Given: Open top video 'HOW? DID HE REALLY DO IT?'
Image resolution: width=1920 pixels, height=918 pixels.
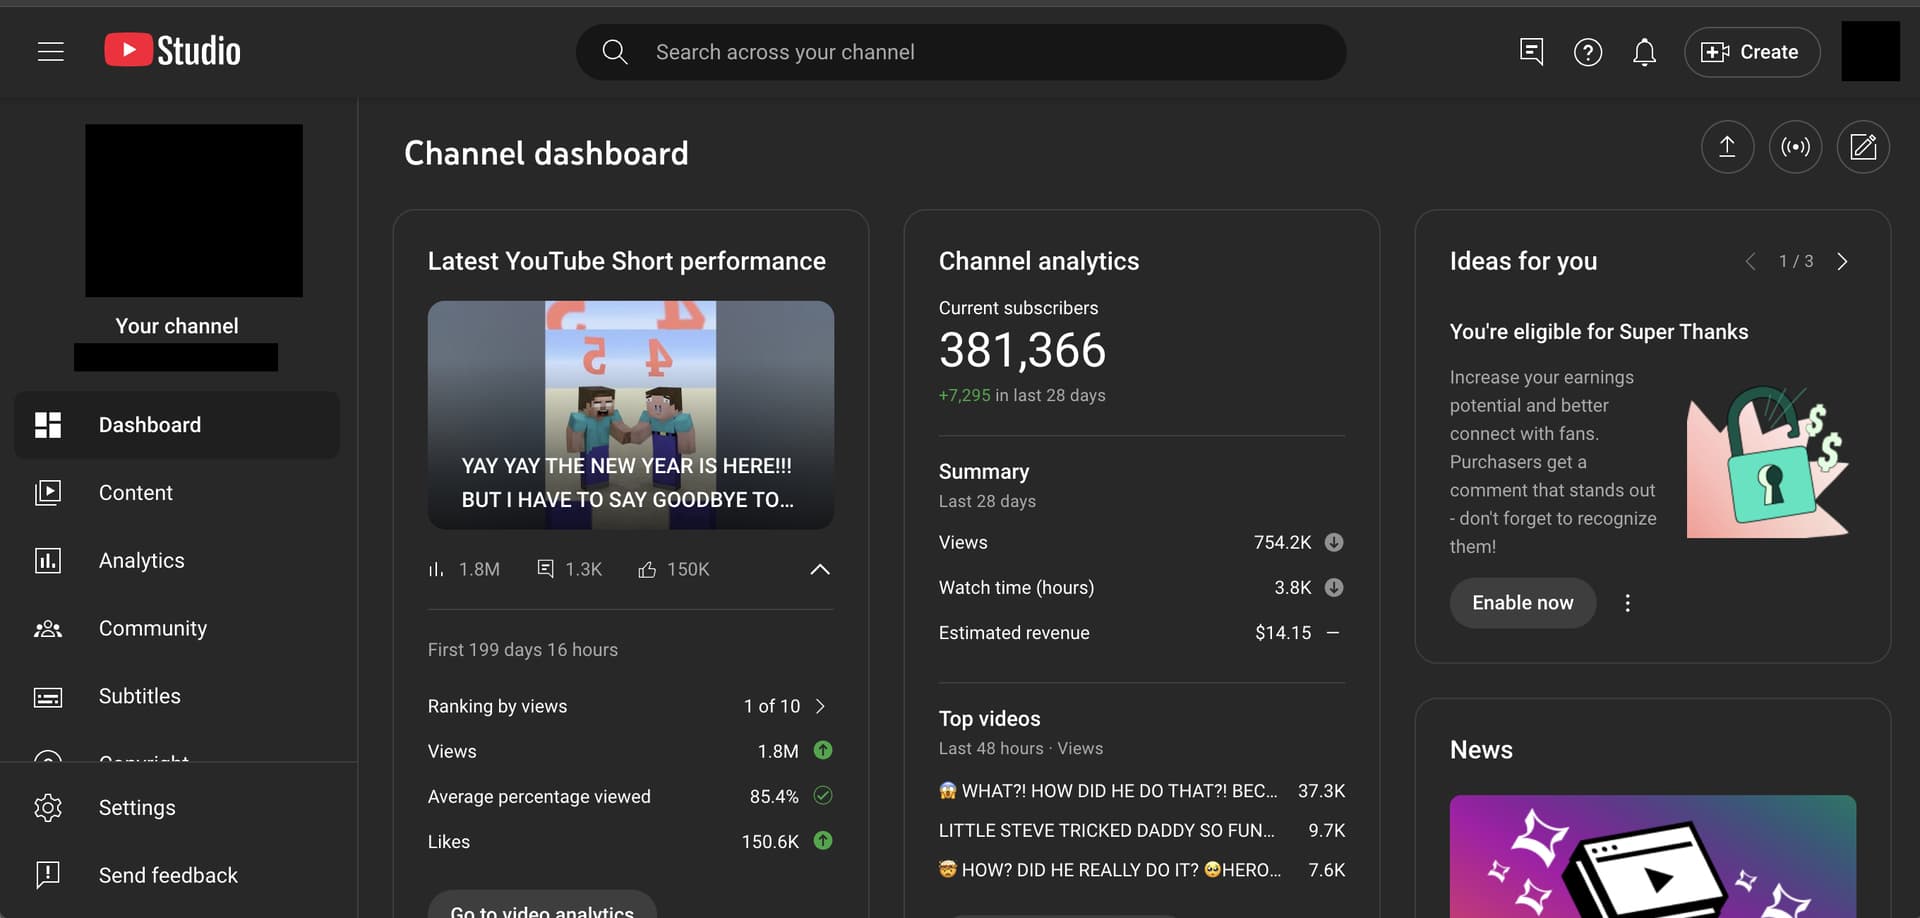Looking at the screenshot, I should tap(1110, 870).
